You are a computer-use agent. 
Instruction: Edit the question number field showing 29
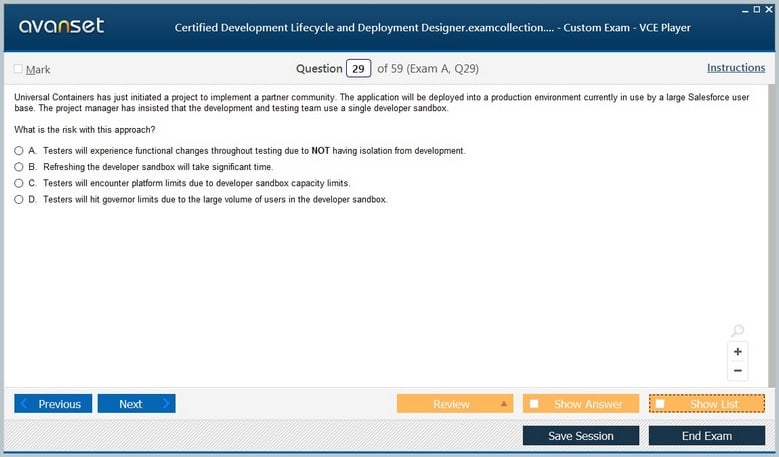coord(358,69)
